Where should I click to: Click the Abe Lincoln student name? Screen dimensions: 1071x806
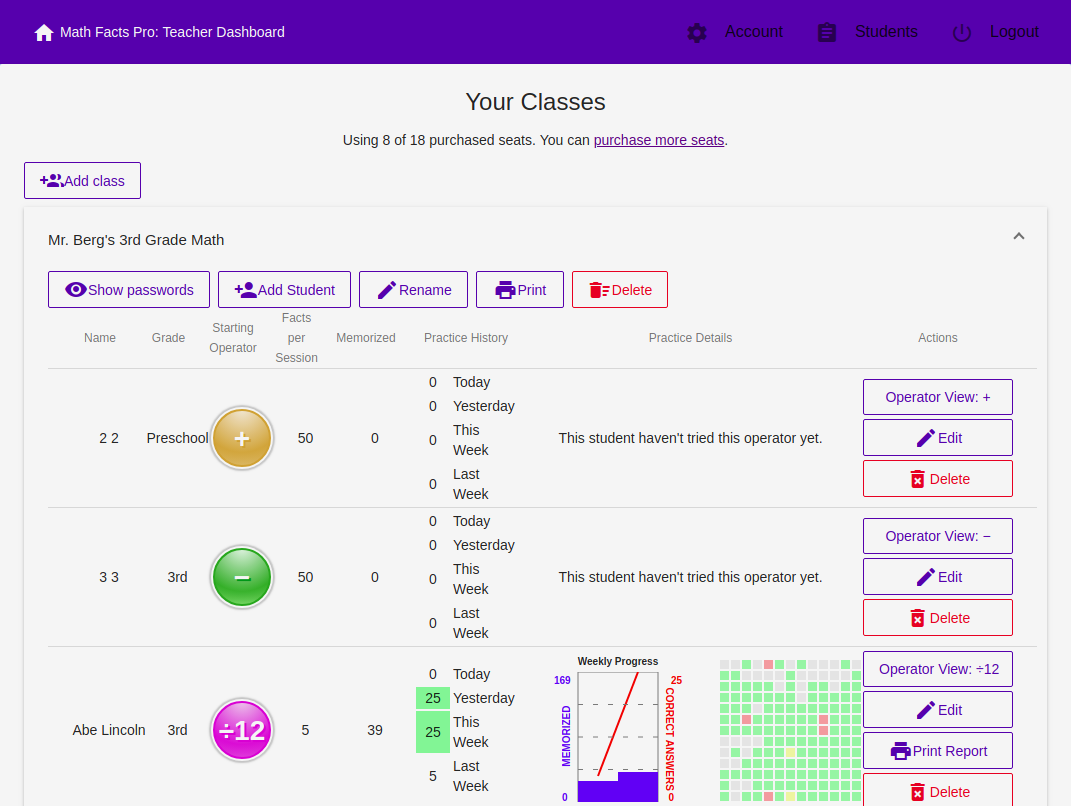[109, 730]
